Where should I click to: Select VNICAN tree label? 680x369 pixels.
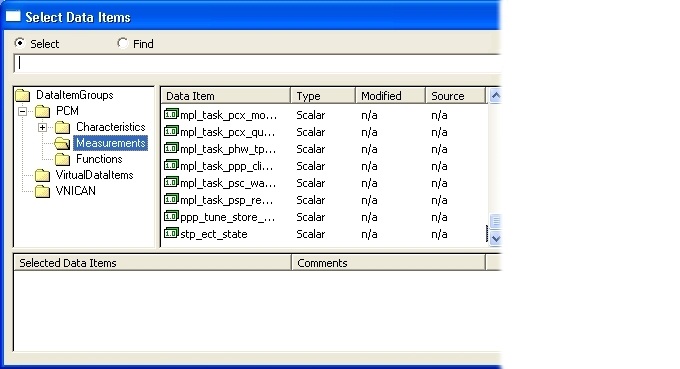point(76,191)
